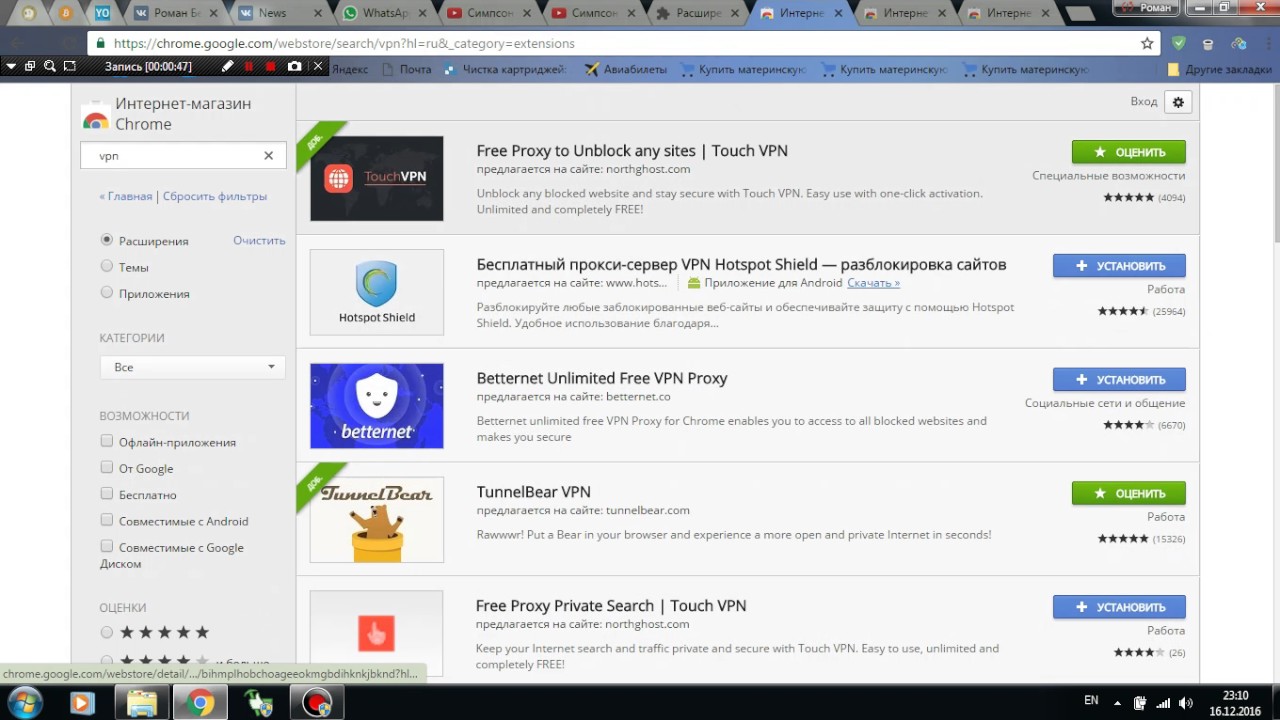The width and height of the screenshot is (1280, 720).
Task: Open Чистка картриджей bookmark
Action: click(x=506, y=69)
